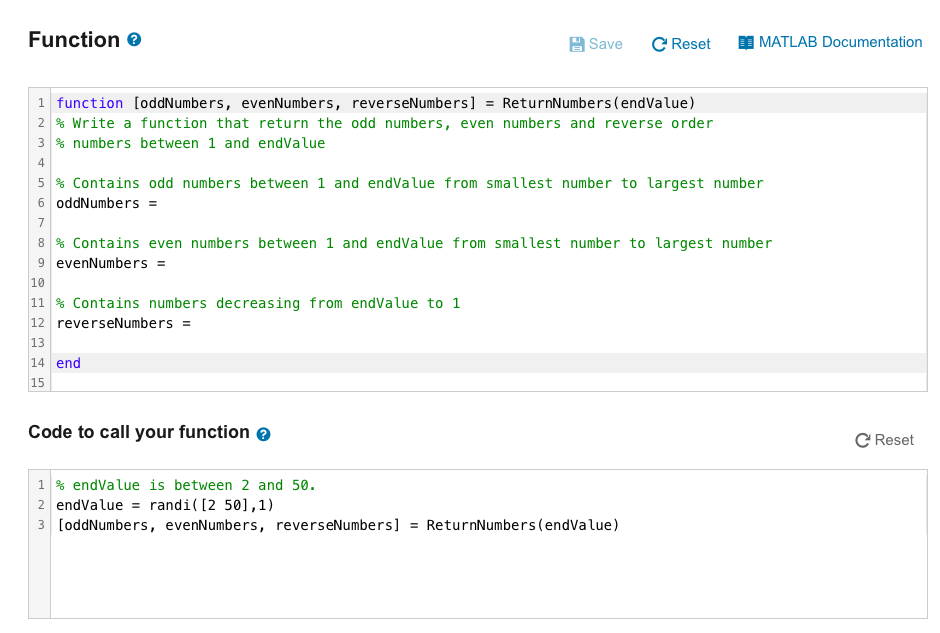Click the Reset circular arrow icon above the function editor

[659, 44]
